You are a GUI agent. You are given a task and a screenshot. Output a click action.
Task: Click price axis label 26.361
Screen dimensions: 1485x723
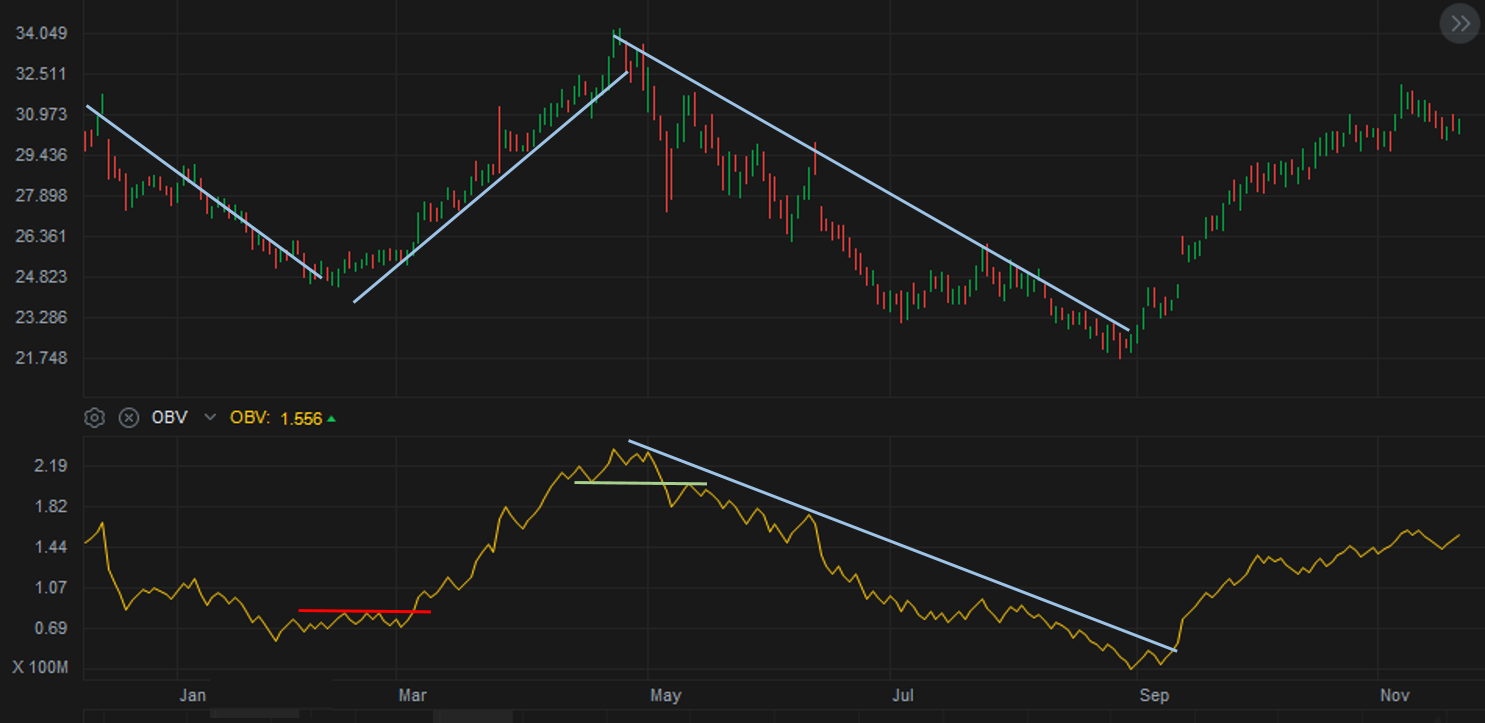41,236
